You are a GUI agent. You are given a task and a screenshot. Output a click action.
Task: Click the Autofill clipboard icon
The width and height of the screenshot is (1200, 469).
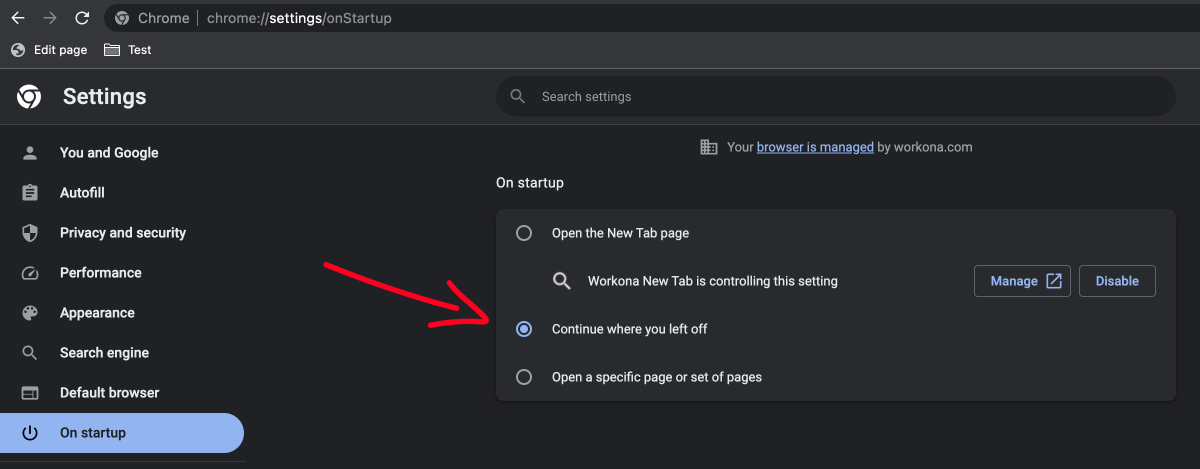click(x=30, y=193)
